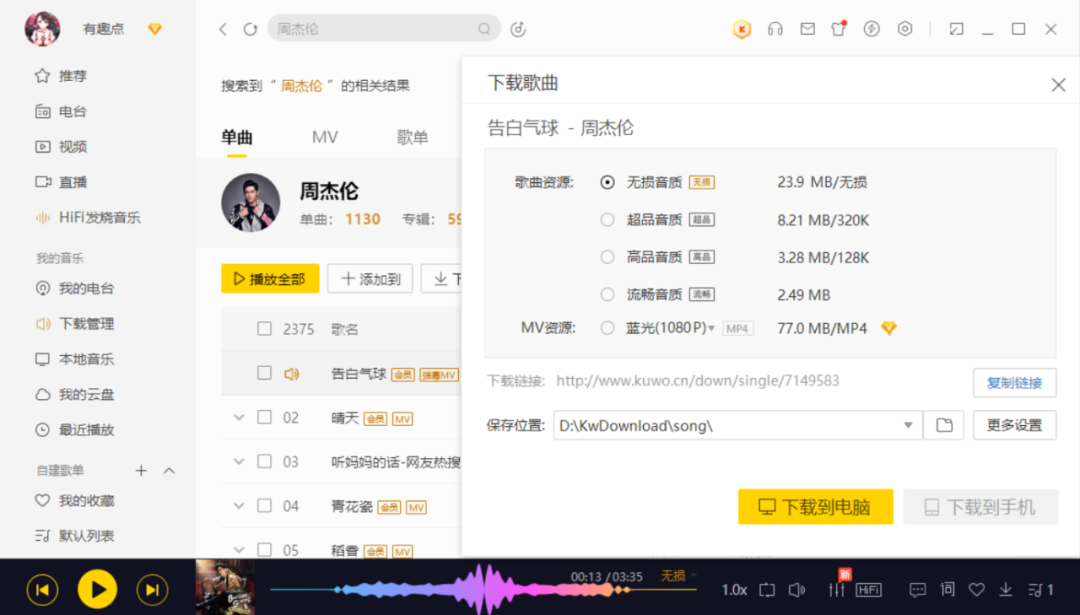Click 下载到电脑 to download the song
This screenshot has height=615, width=1080.
[815, 507]
